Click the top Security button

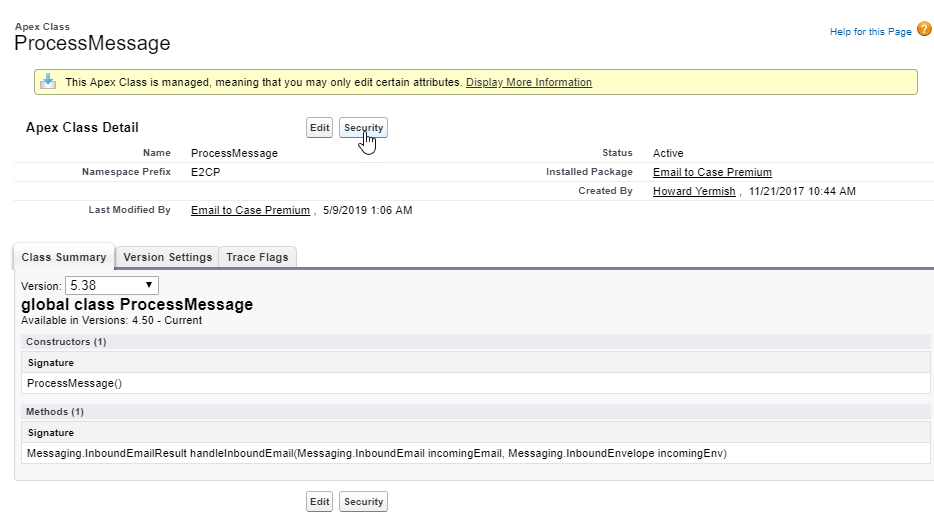[x=363, y=127]
